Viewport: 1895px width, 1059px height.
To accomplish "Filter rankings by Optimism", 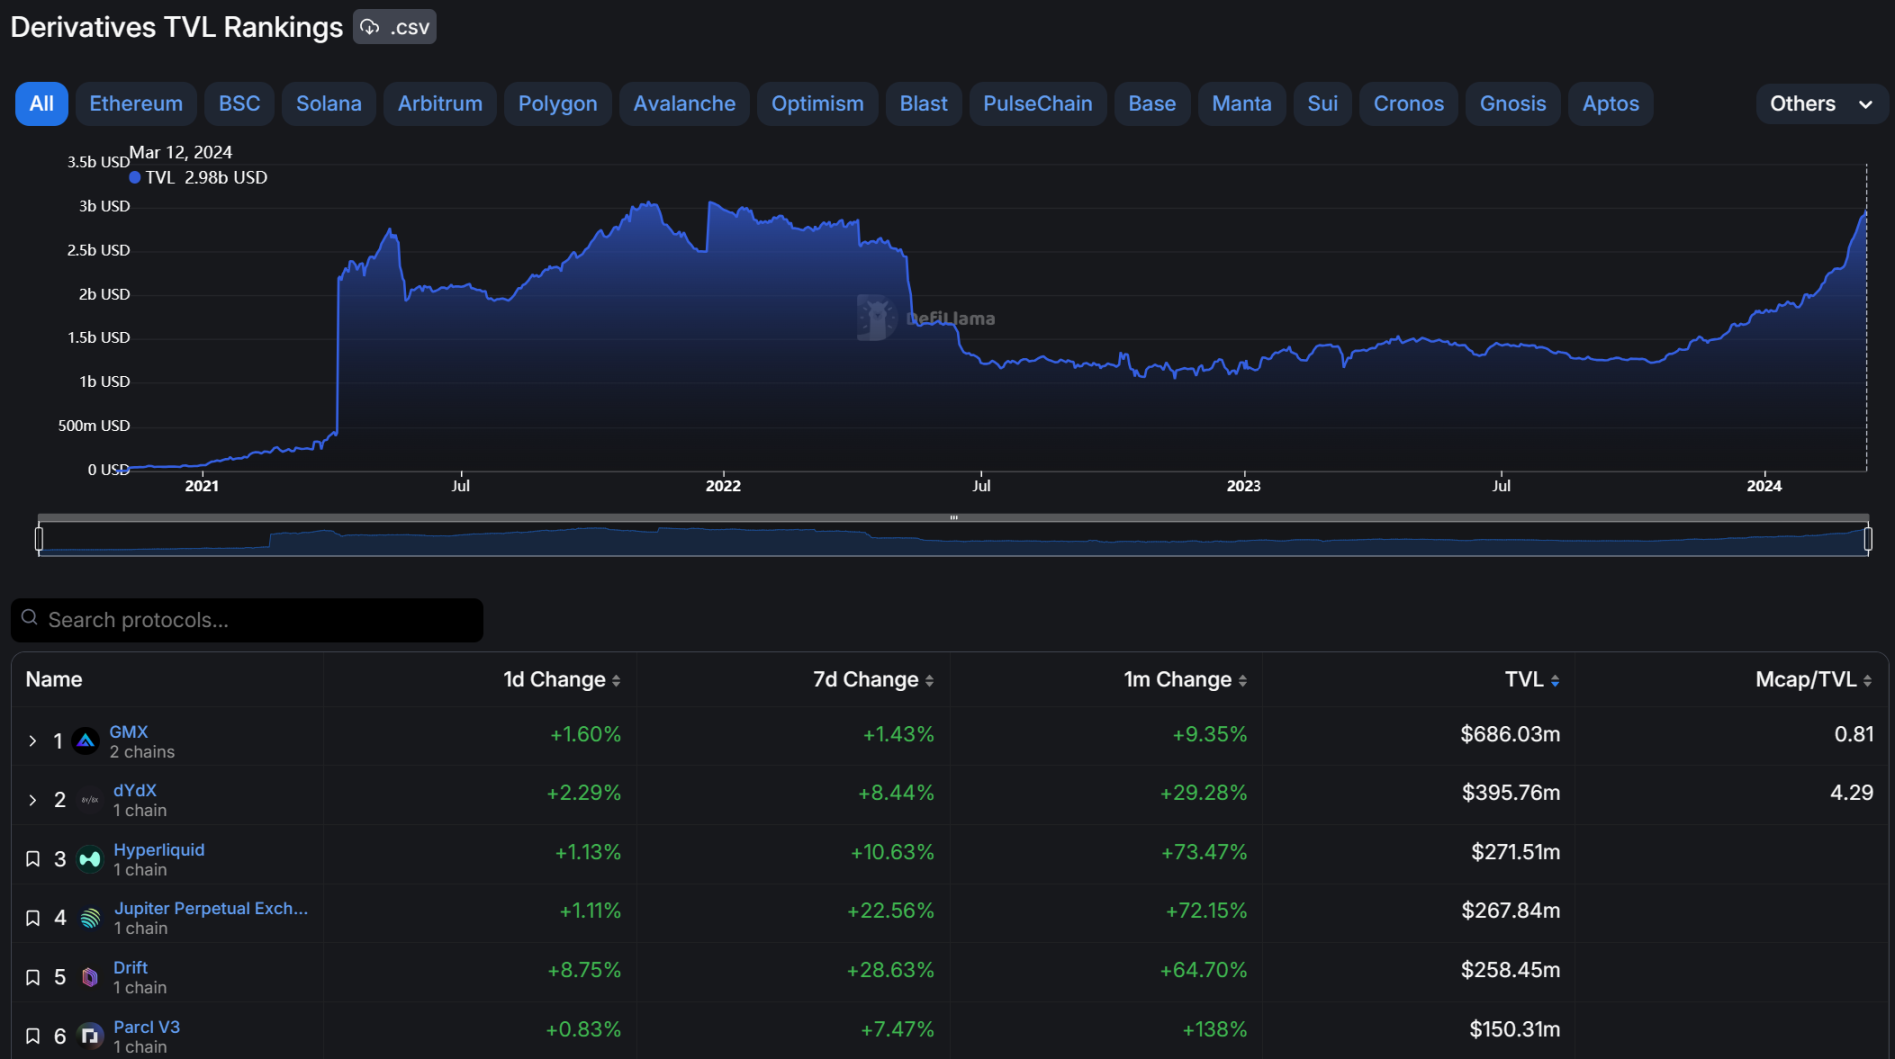I will (818, 104).
